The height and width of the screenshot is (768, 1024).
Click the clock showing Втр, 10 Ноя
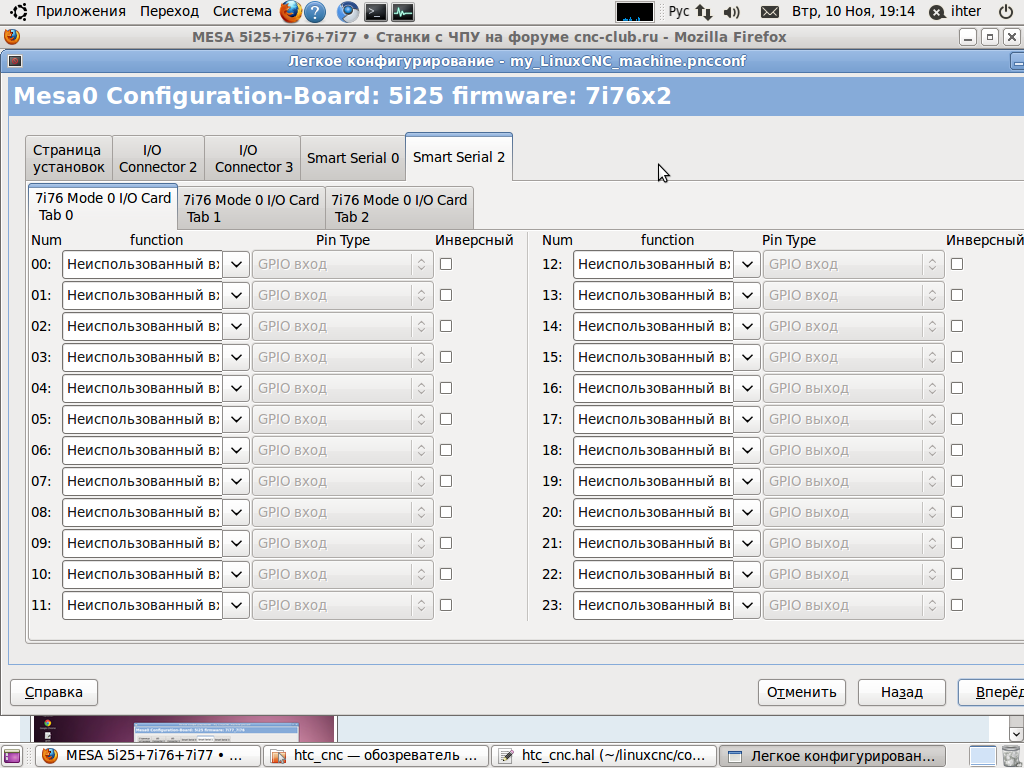(x=853, y=12)
